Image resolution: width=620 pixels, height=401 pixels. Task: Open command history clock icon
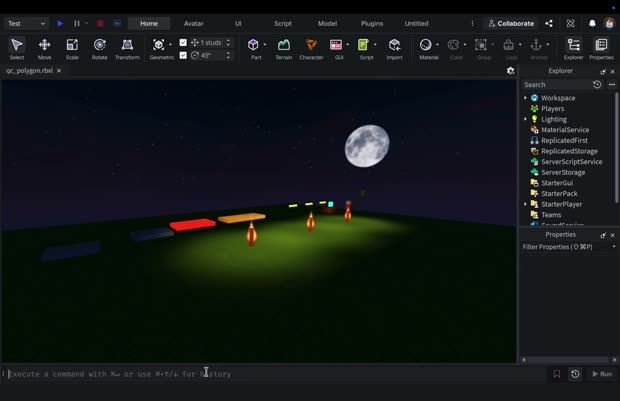coord(575,374)
